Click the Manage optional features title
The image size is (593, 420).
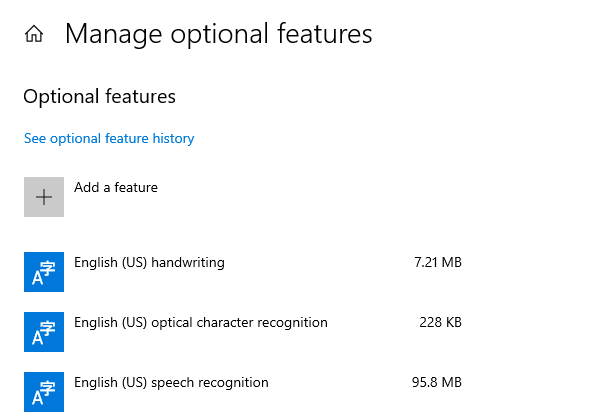point(219,34)
